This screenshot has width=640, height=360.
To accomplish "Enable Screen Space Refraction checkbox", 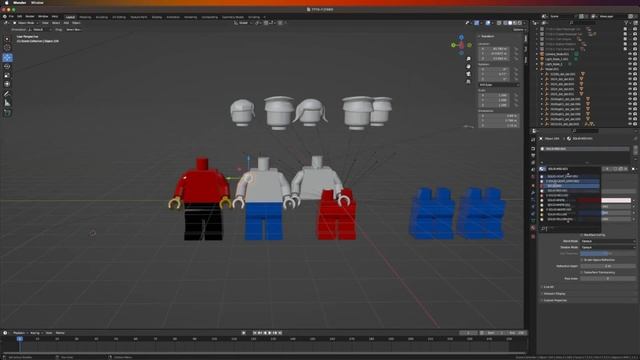I will (x=582, y=260).
